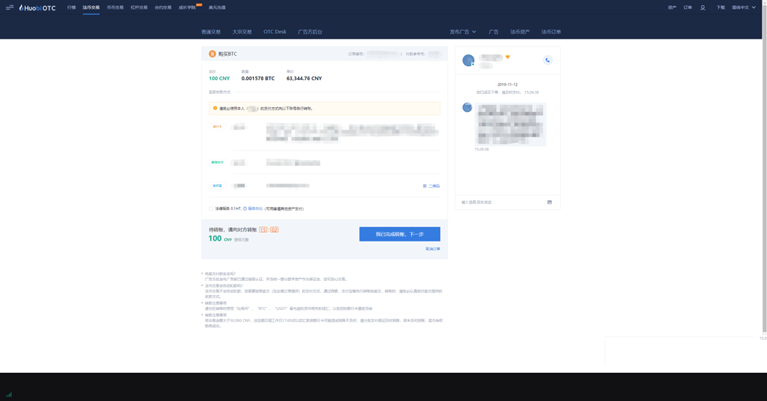Click the cancel order link
Image resolution: width=767 pixels, height=401 pixels.
(433, 249)
